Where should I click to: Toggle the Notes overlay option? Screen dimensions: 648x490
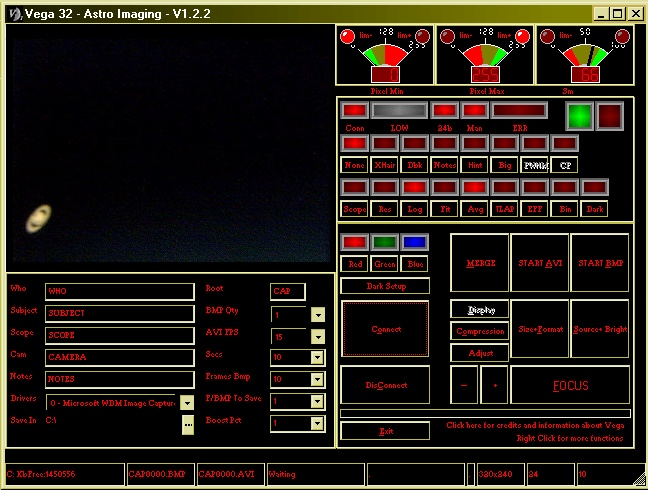click(x=445, y=165)
